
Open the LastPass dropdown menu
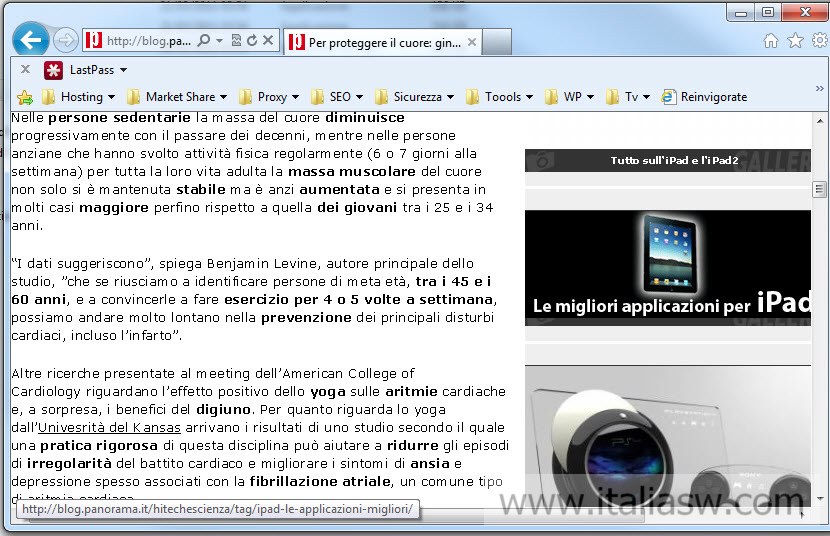[123, 70]
